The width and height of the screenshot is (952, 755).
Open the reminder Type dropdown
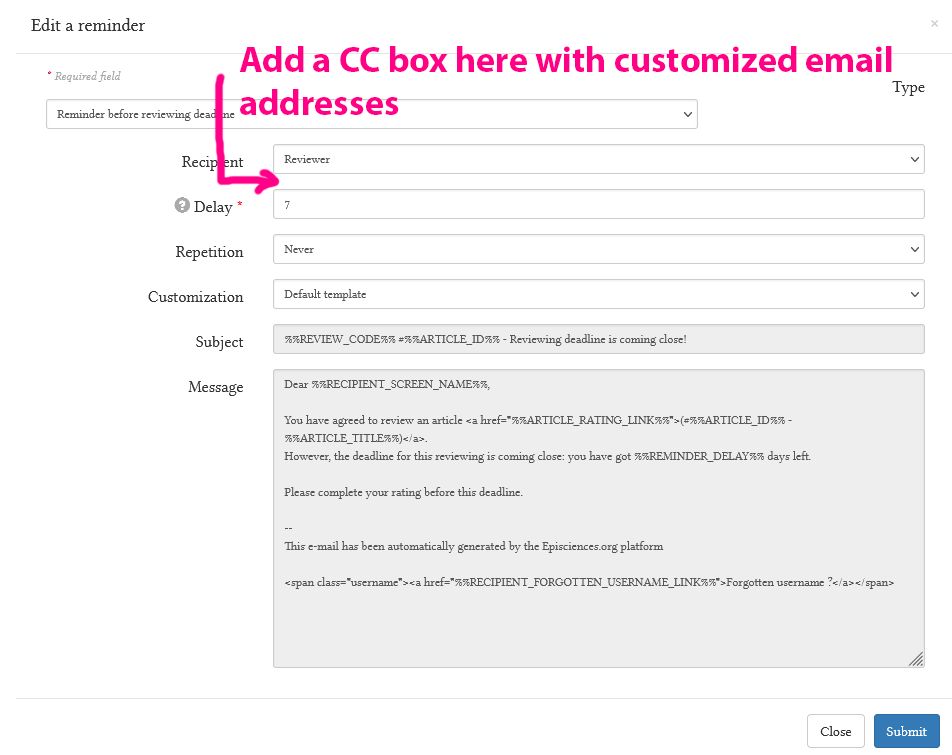[372, 114]
